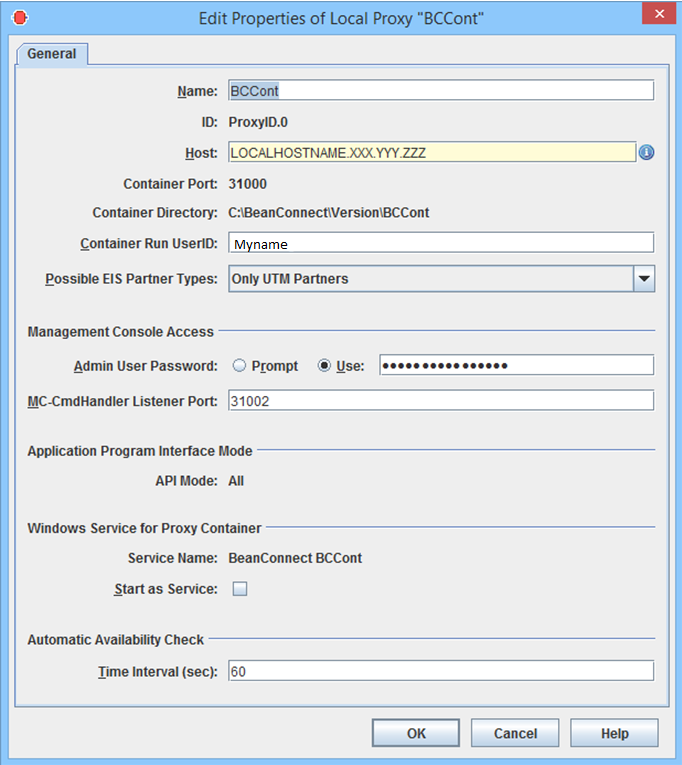The width and height of the screenshot is (682, 765).
Task: Switch to the General tab
Action: (x=52, y=54)
